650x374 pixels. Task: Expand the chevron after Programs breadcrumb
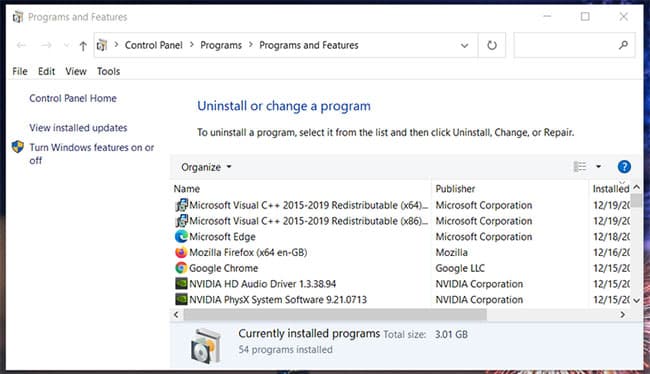coord(251,45)
